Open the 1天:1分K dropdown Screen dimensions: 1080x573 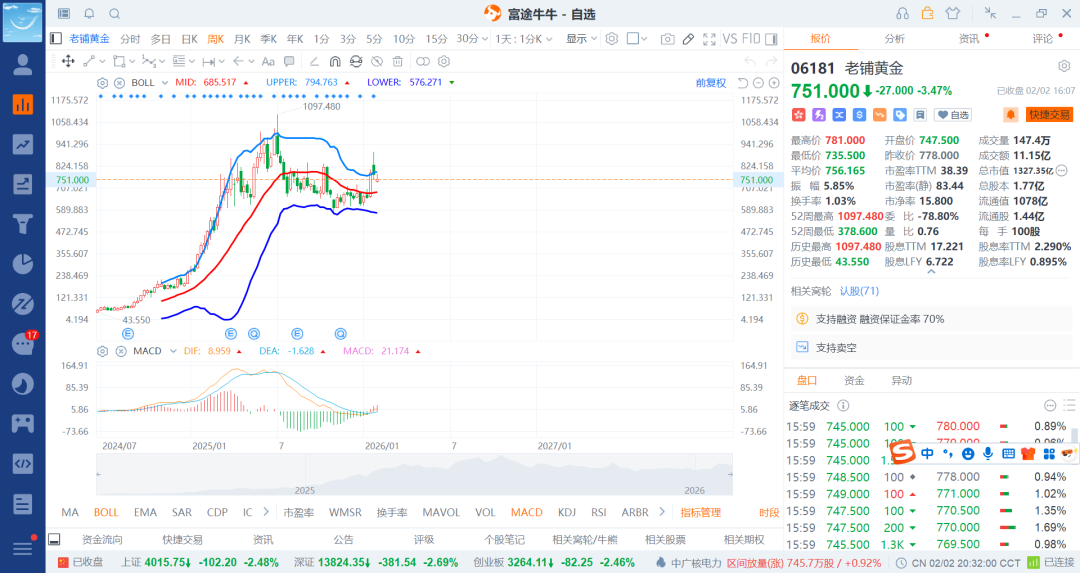523,39
